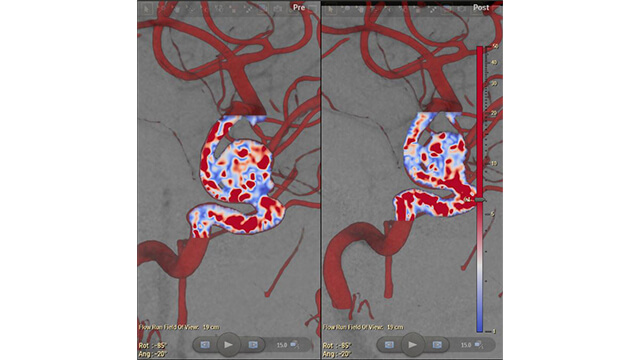Play the Post flow run
This screenshot has width=640, height=360.
413,345
